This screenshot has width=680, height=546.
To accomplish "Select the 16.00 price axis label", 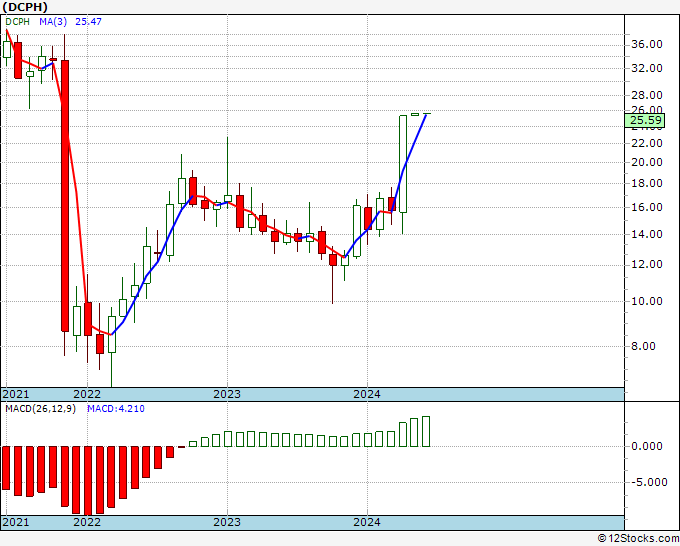I will 647,207.
